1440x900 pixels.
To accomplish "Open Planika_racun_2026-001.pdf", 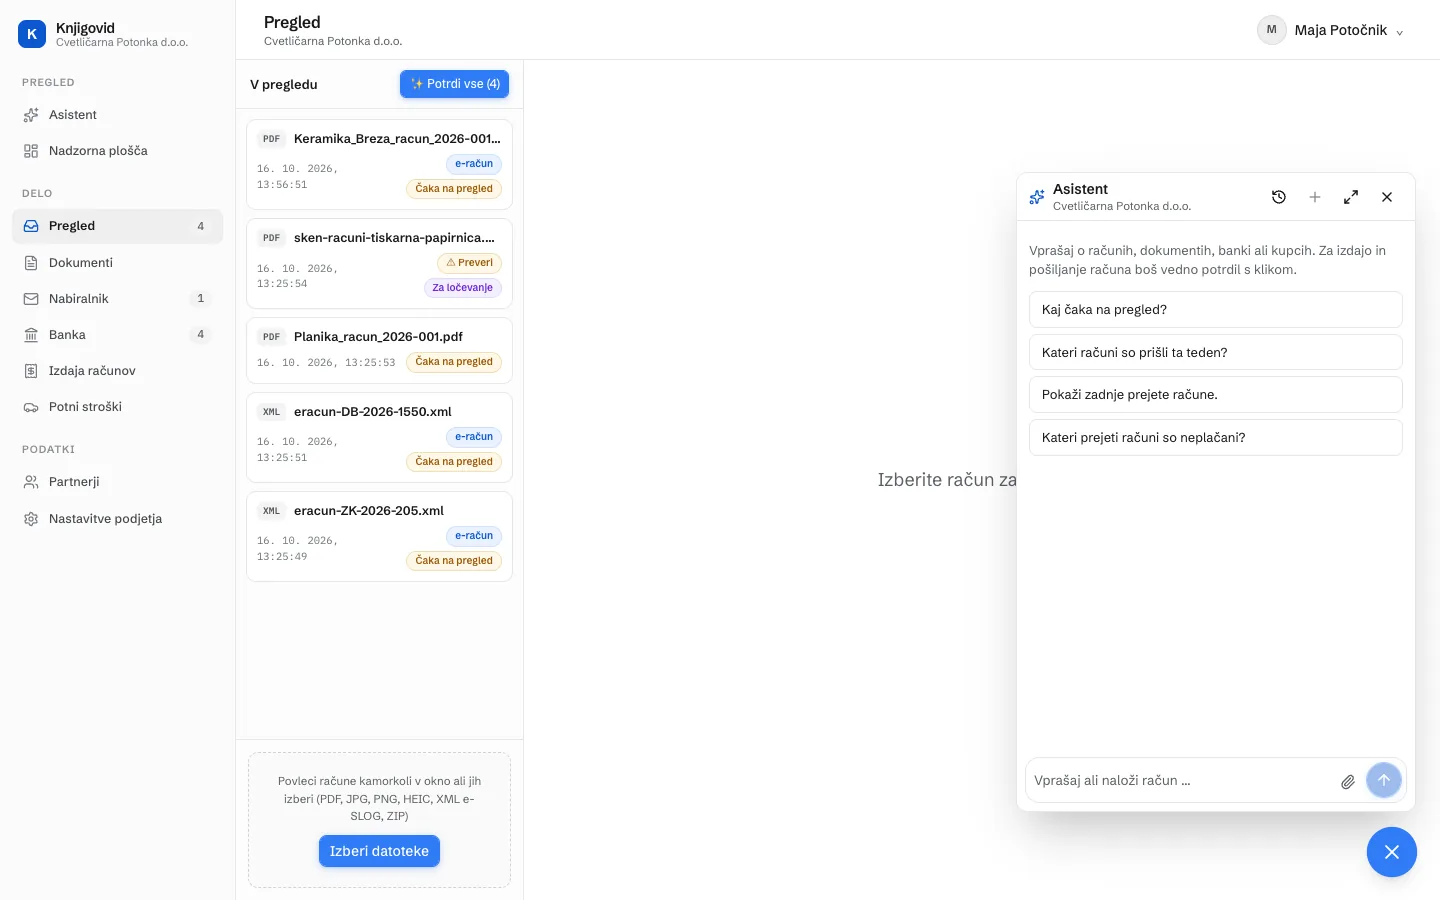I will click(x=379, y=350).
